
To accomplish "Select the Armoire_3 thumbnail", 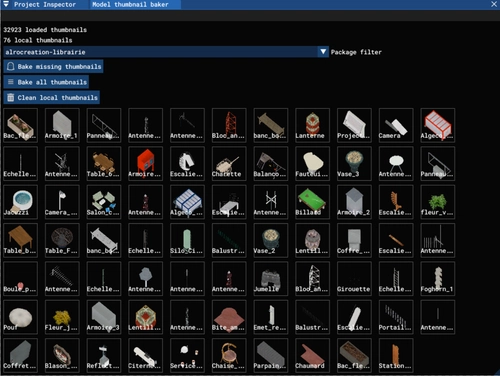I will pos(104,317).
